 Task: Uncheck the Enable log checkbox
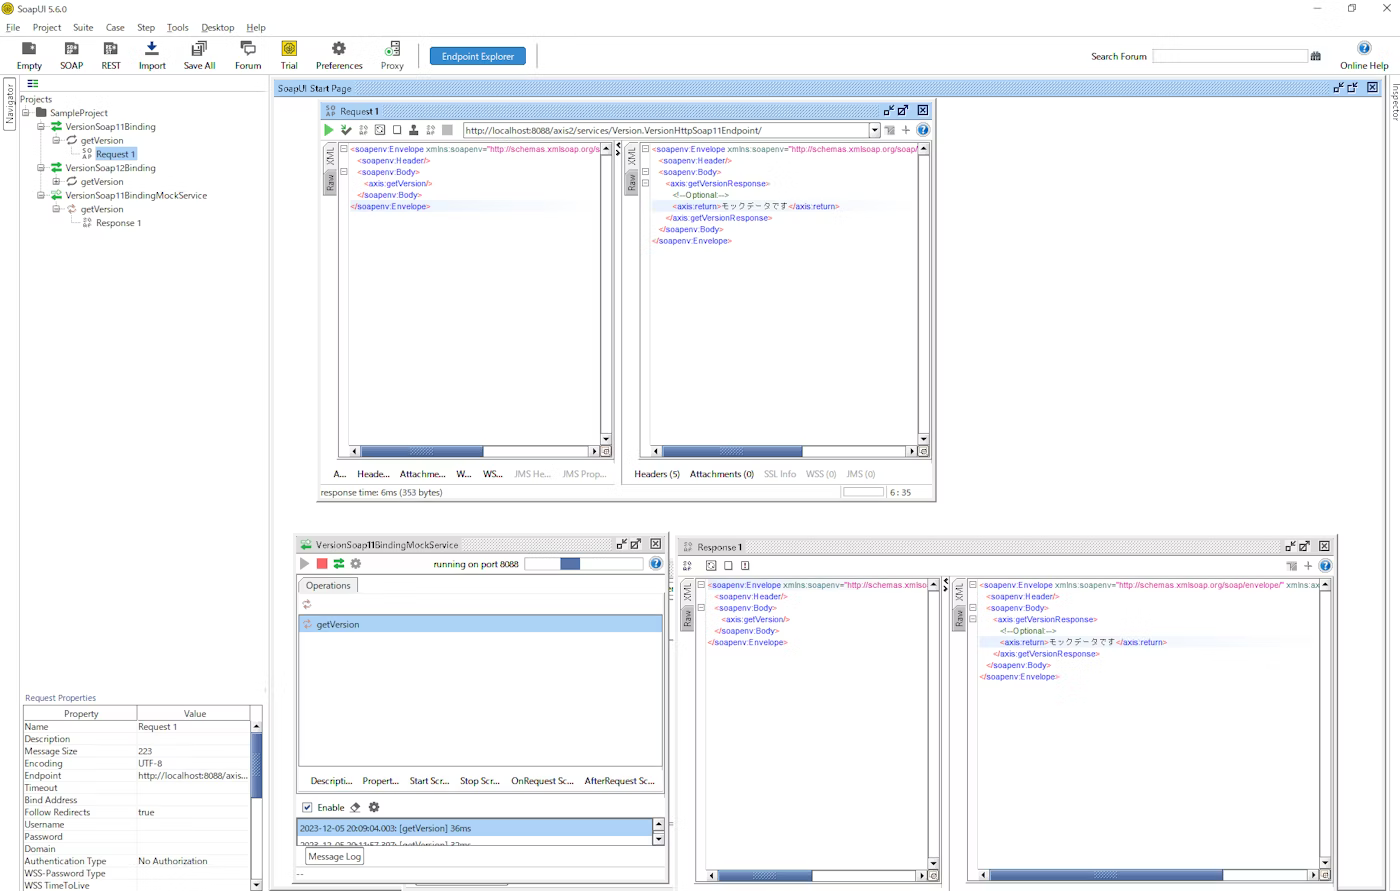307,807
